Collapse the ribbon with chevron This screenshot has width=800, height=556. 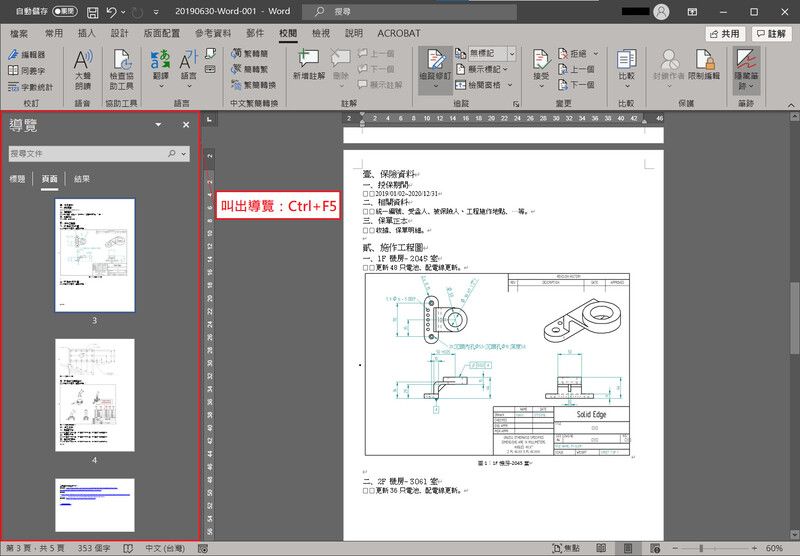791,105
